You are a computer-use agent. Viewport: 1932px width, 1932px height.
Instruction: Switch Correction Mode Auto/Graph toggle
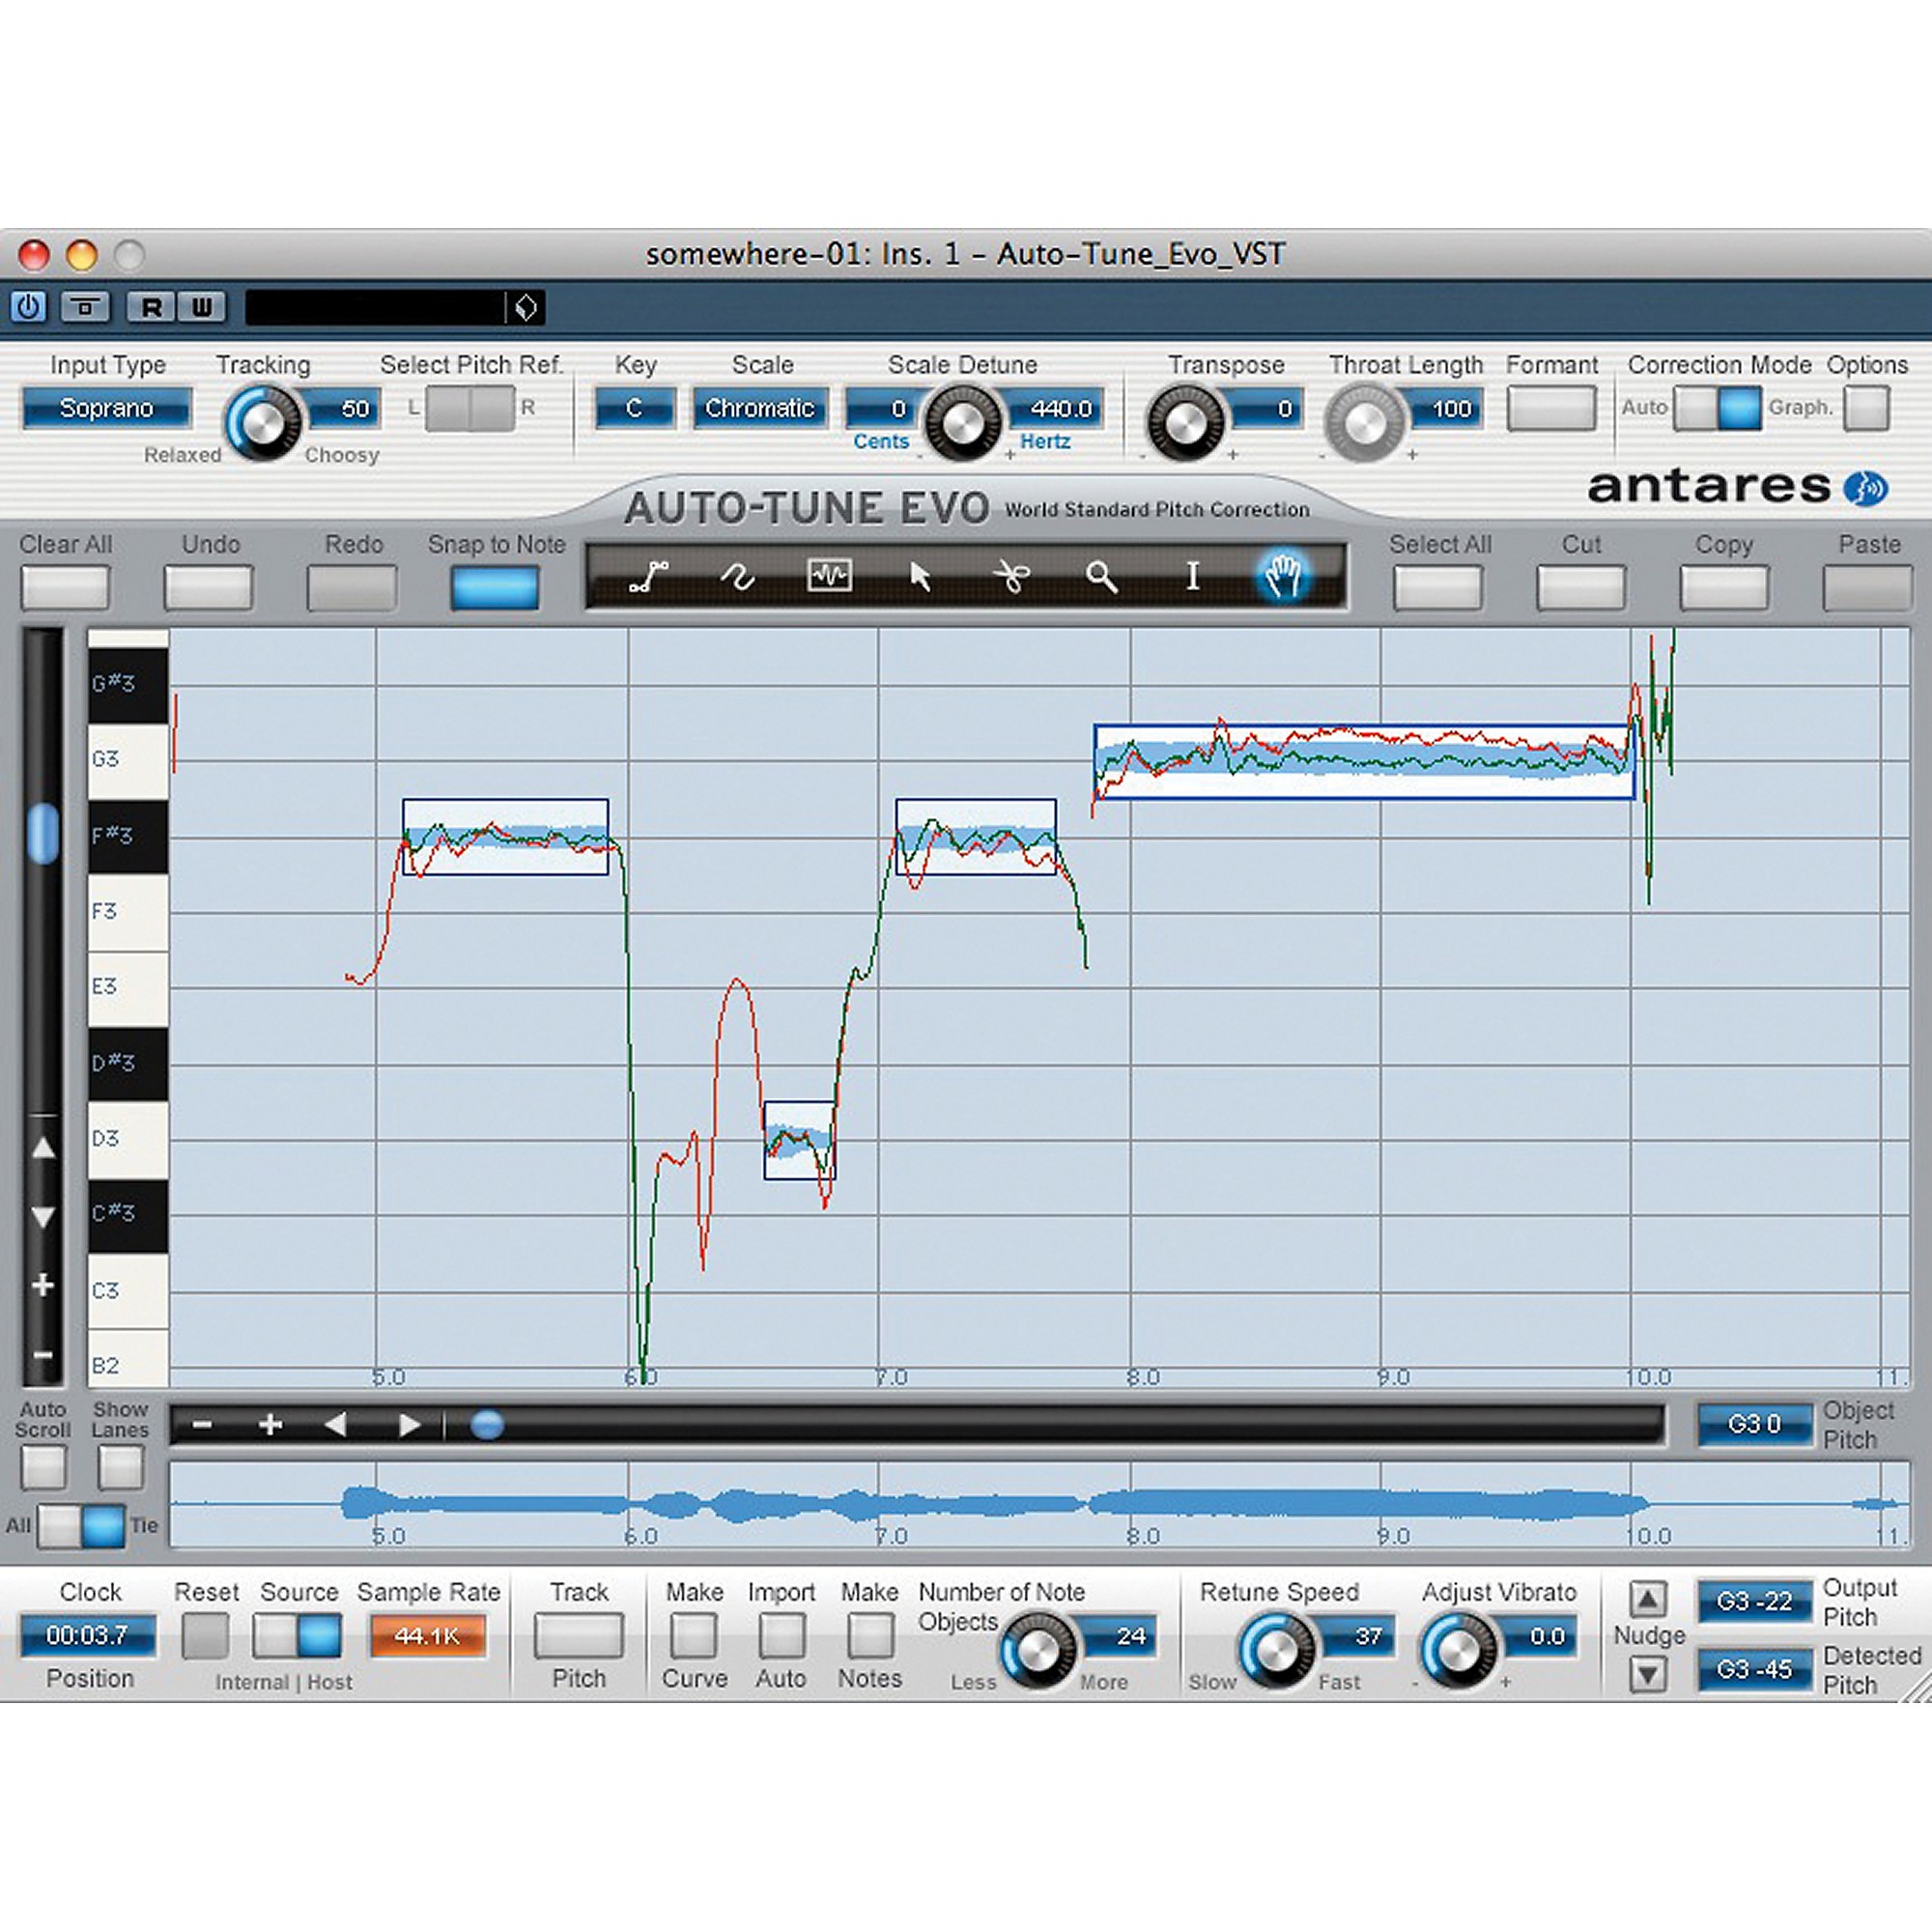click(1717, 408)
